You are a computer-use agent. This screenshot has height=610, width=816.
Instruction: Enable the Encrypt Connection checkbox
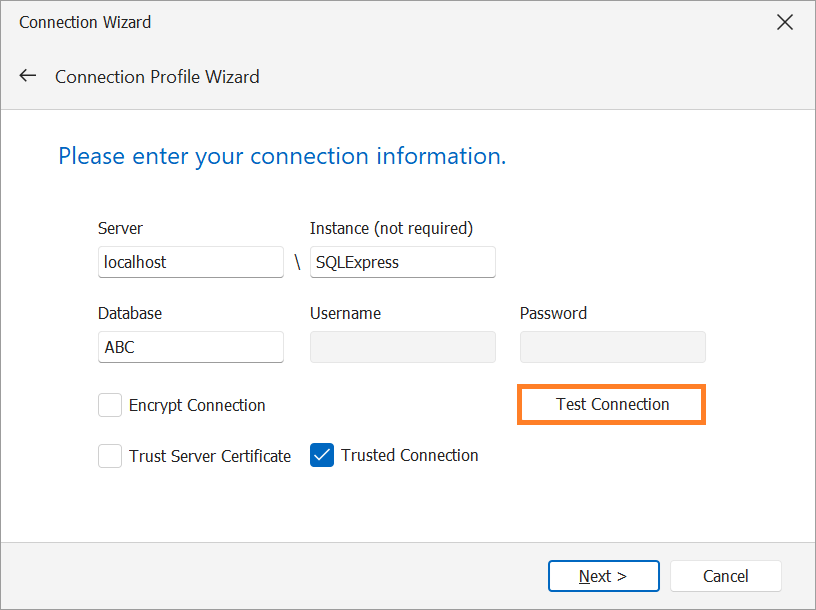(x=110, y=405)
